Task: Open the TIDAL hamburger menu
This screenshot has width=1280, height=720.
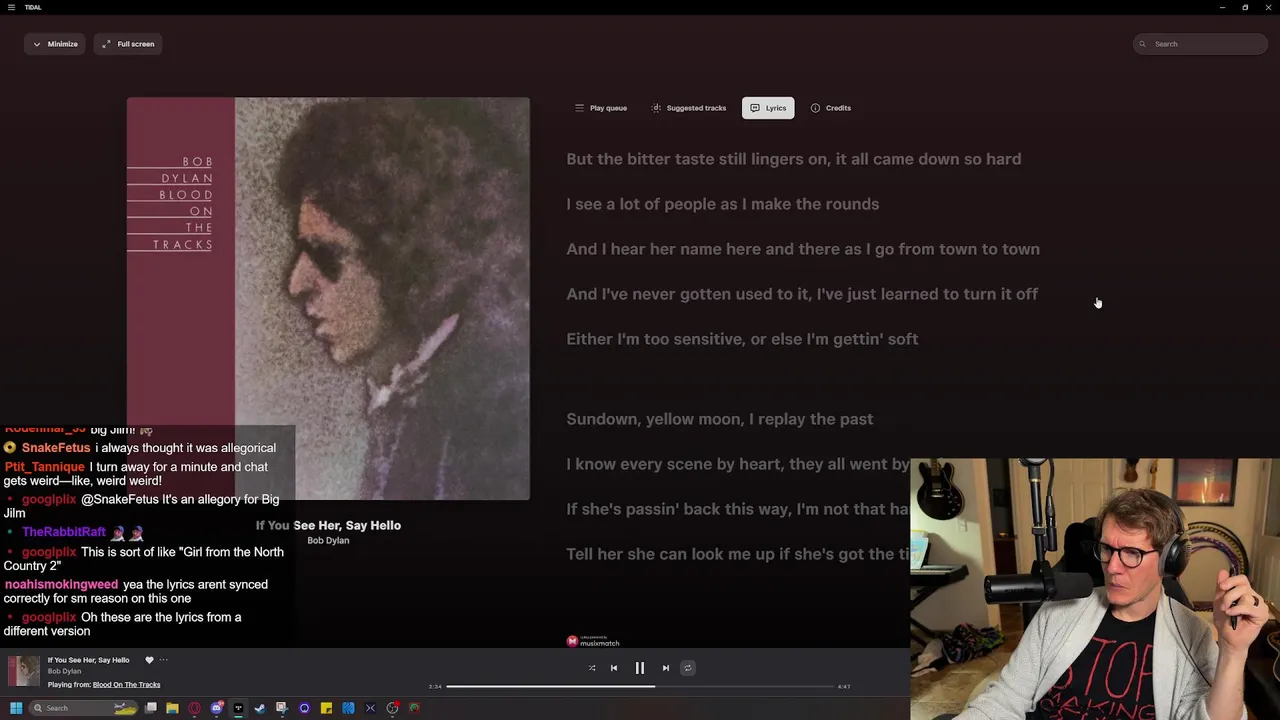Action: point(12,7)
